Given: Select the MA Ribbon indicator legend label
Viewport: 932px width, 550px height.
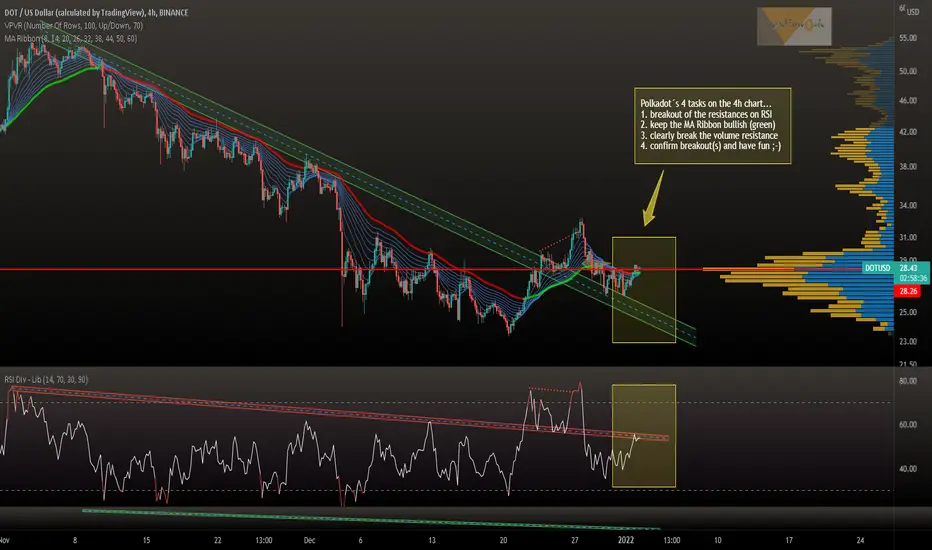Looking at the screenshot, I should pos(71,39).
